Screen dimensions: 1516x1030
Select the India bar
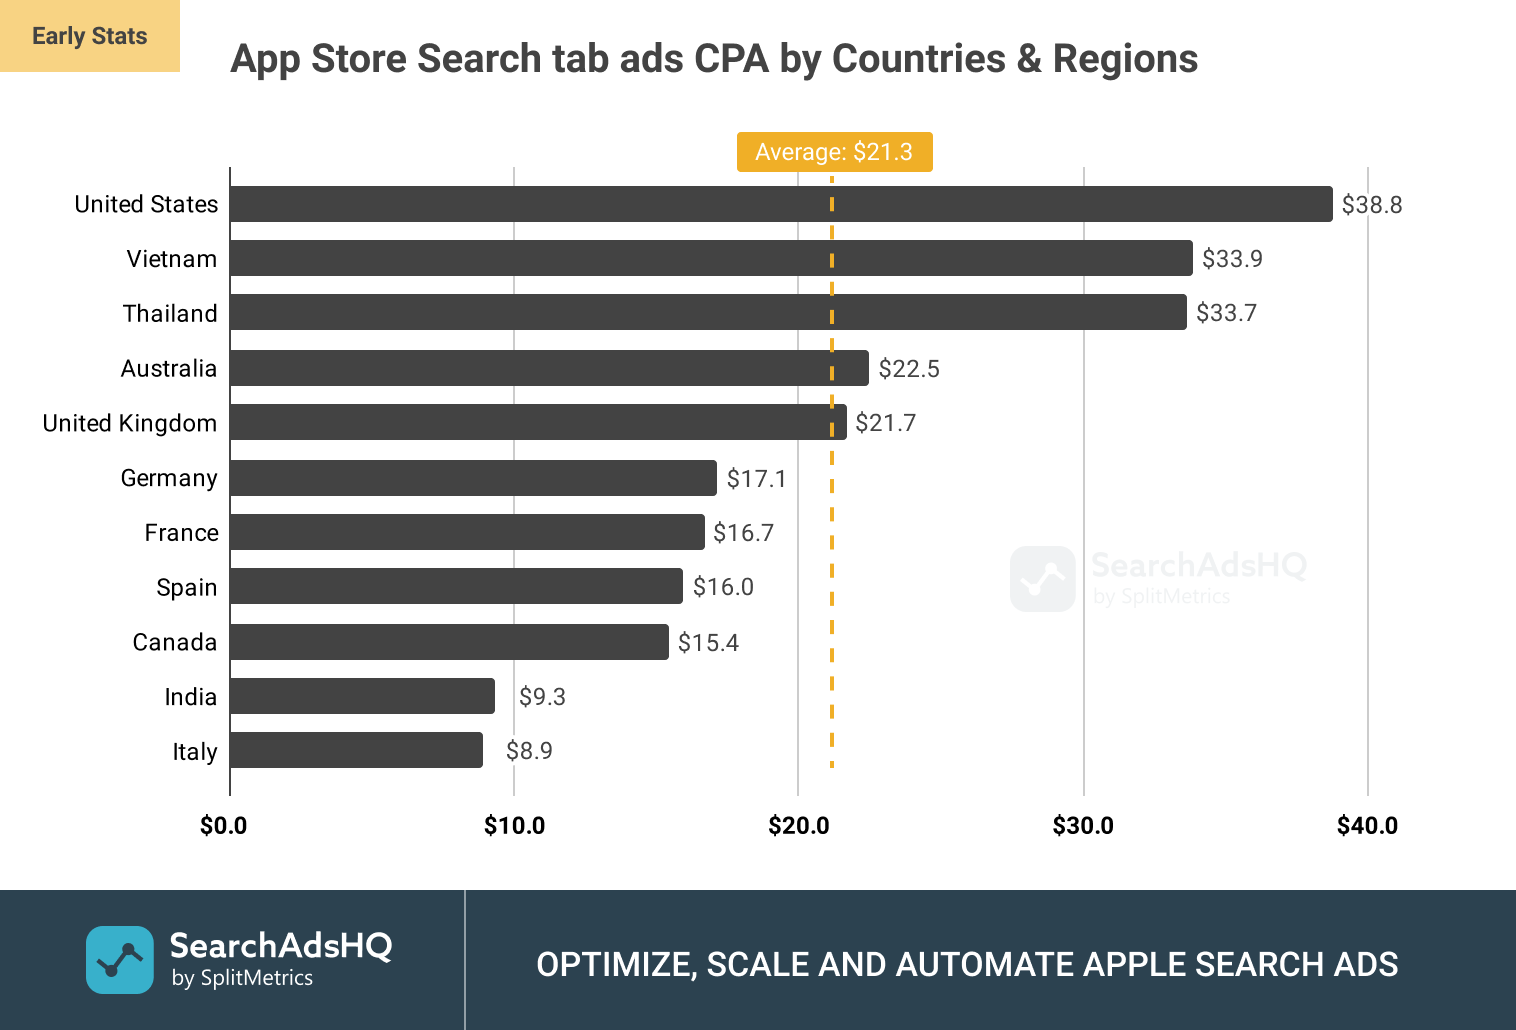point(362,696)
